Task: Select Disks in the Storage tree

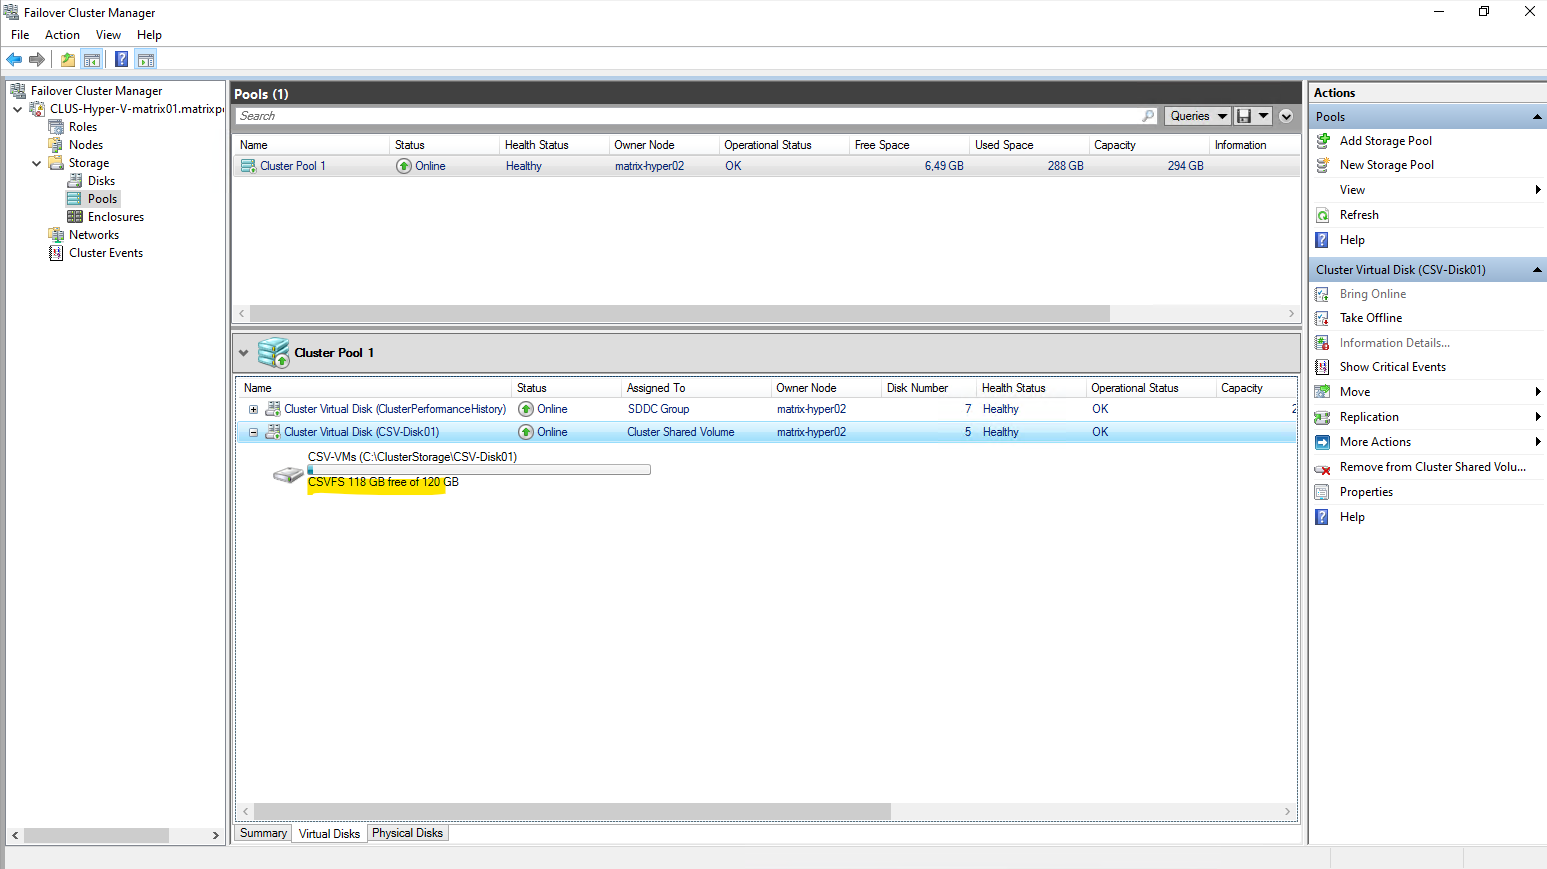Action: click(x=101, y=181)
